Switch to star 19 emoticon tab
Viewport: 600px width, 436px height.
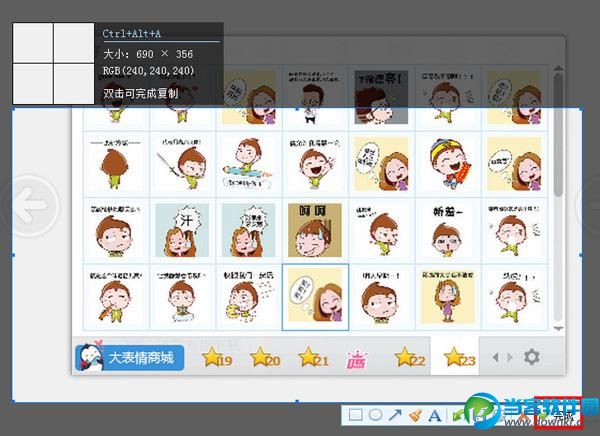(x=217, y=357)
